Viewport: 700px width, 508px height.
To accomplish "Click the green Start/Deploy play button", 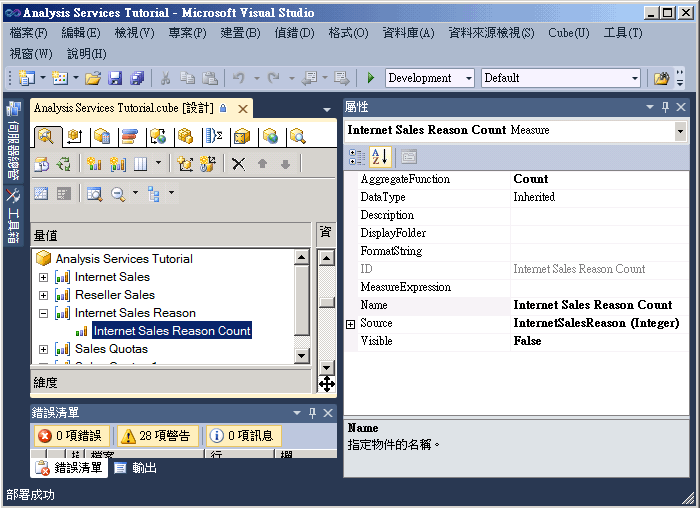I will point(371,78).
